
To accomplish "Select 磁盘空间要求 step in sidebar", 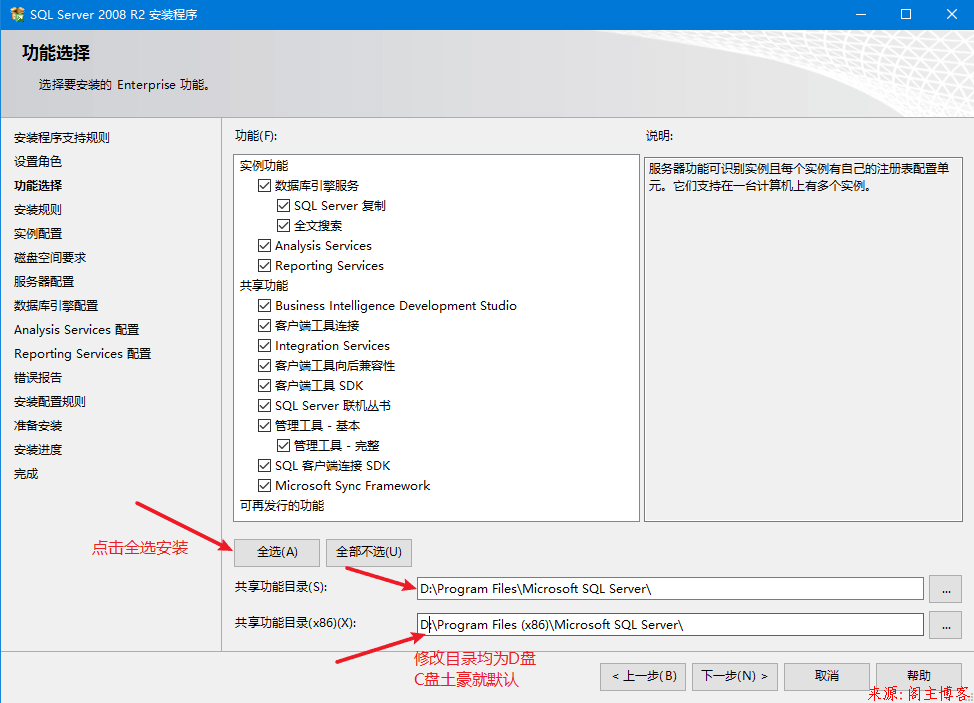I will point(50,258).
